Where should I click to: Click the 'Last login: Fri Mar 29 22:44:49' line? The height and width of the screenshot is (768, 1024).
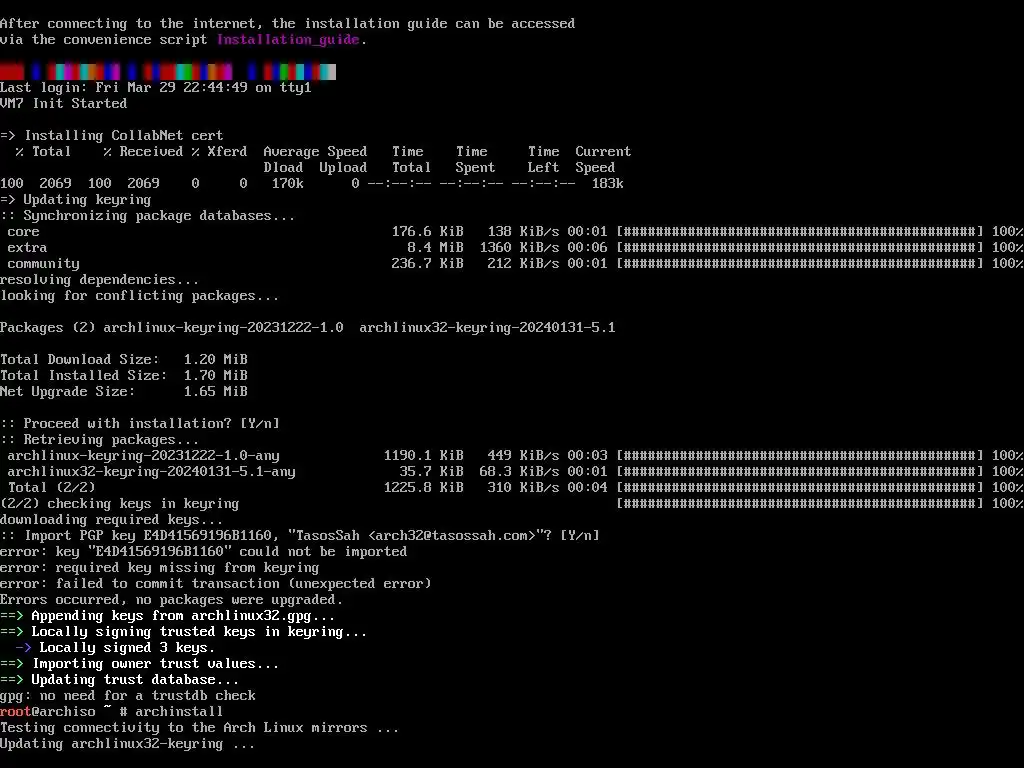[x=156, y=88]
